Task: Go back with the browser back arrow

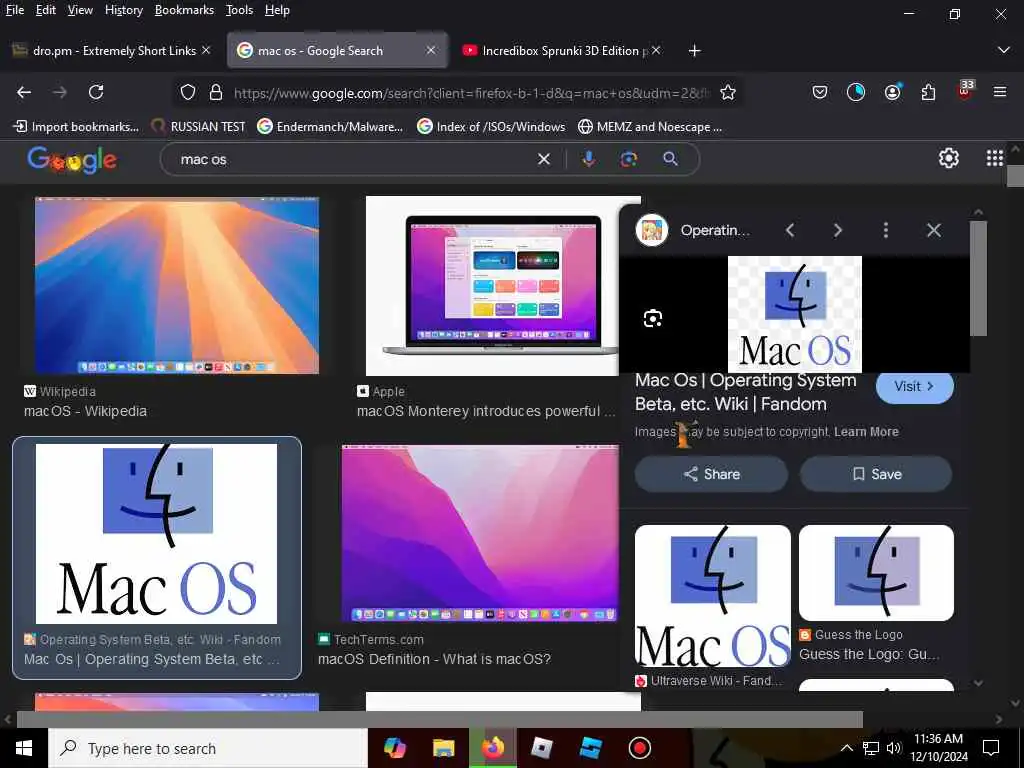Action: coord(24,93)
